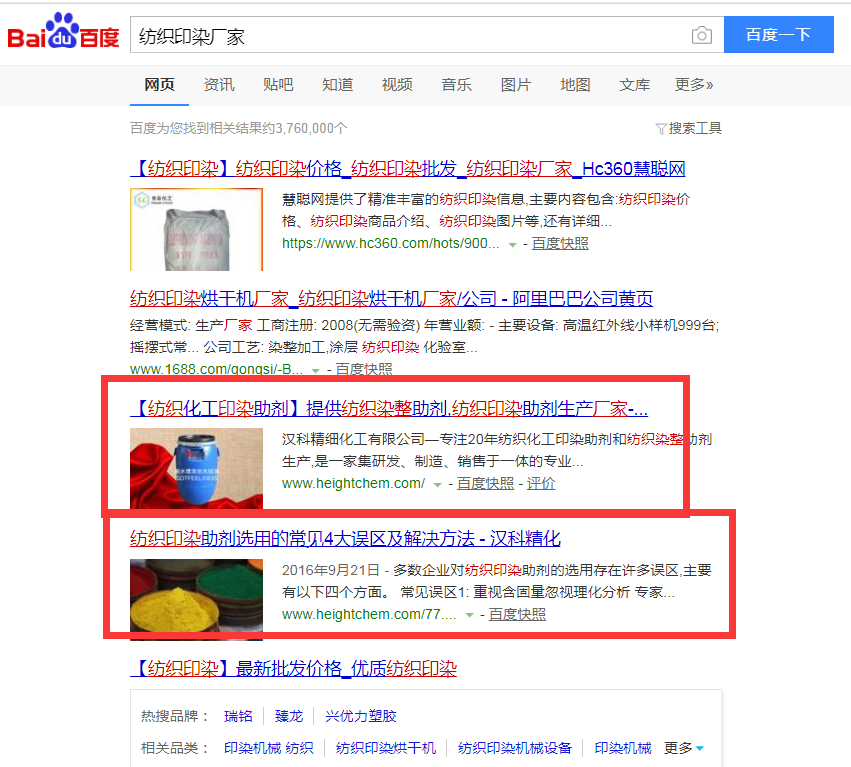Click the camera image search icon

click(701, 35)
